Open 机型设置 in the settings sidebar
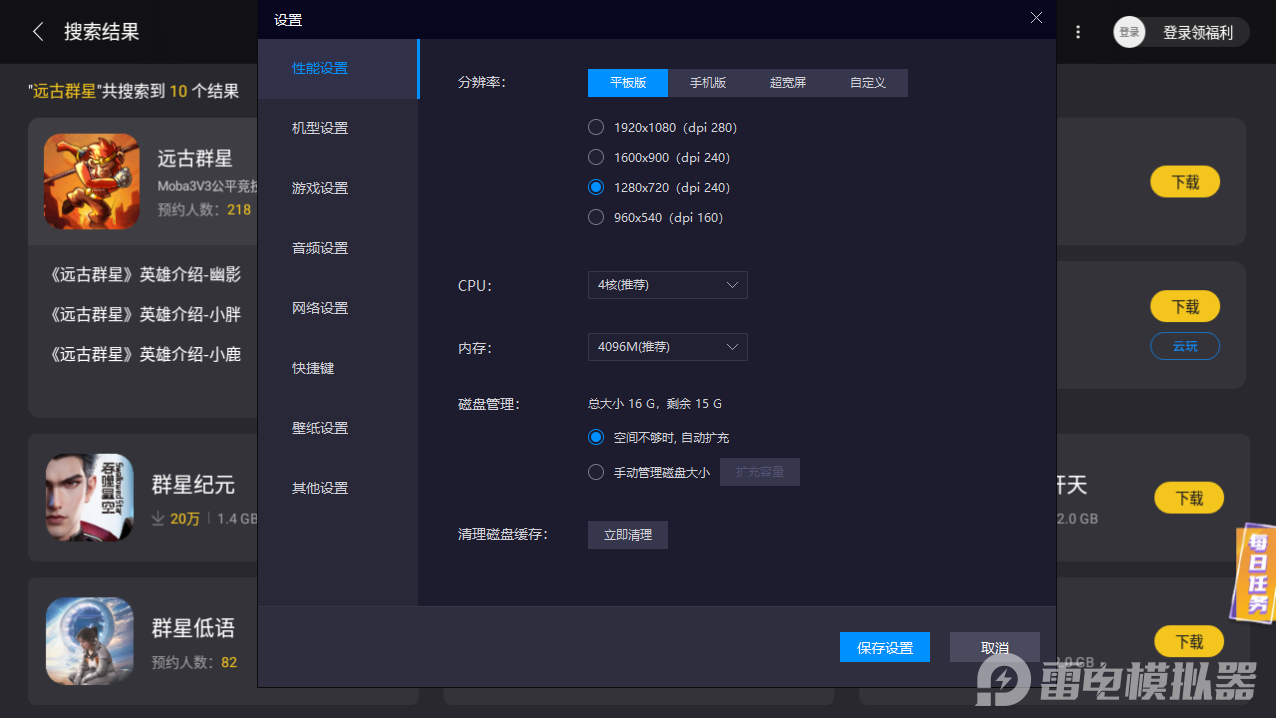 pyautogui.click(x=338, y=128)
